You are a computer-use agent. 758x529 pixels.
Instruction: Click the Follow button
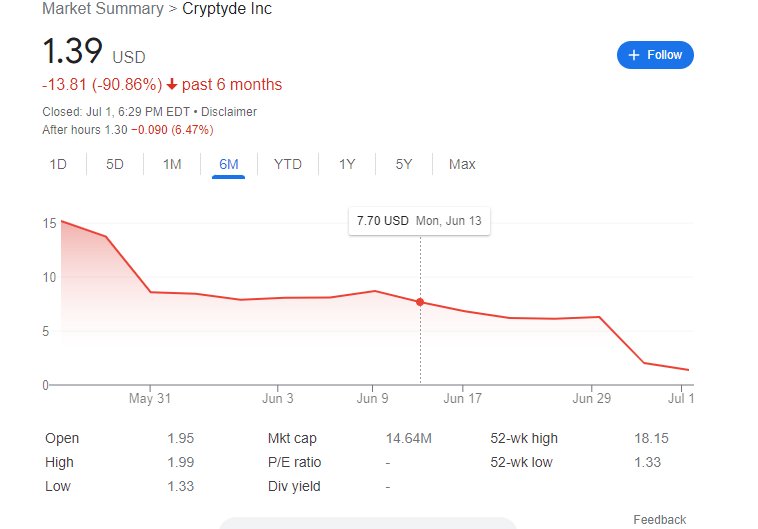[655, 55]
